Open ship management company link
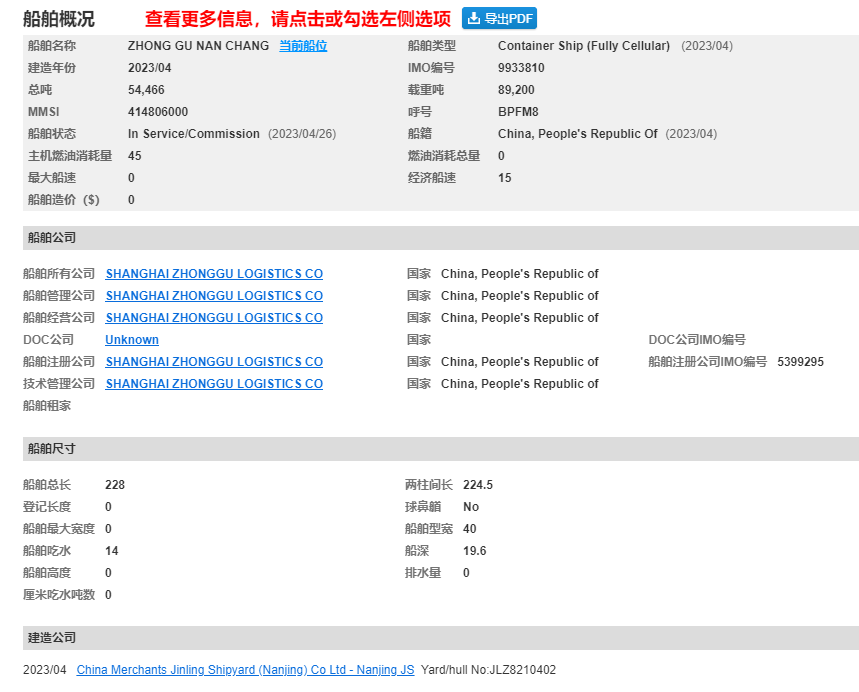Viewport: 859px width, 692px height. click(214, 296)
